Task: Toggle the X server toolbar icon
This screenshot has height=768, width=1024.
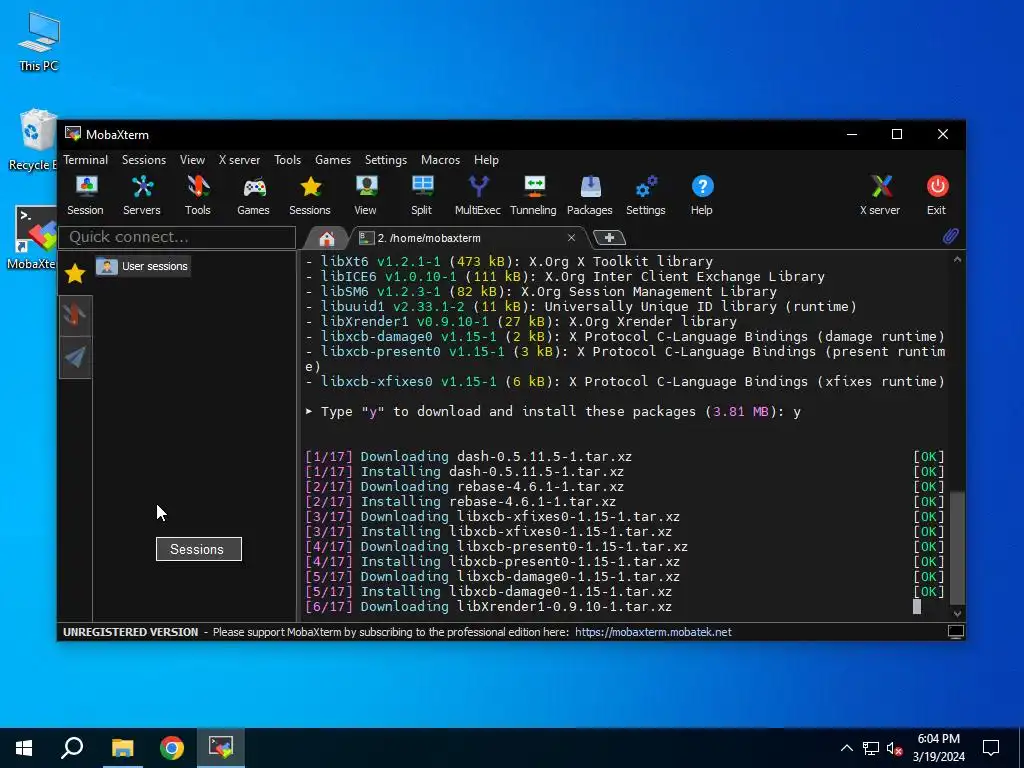Action: 880,195
